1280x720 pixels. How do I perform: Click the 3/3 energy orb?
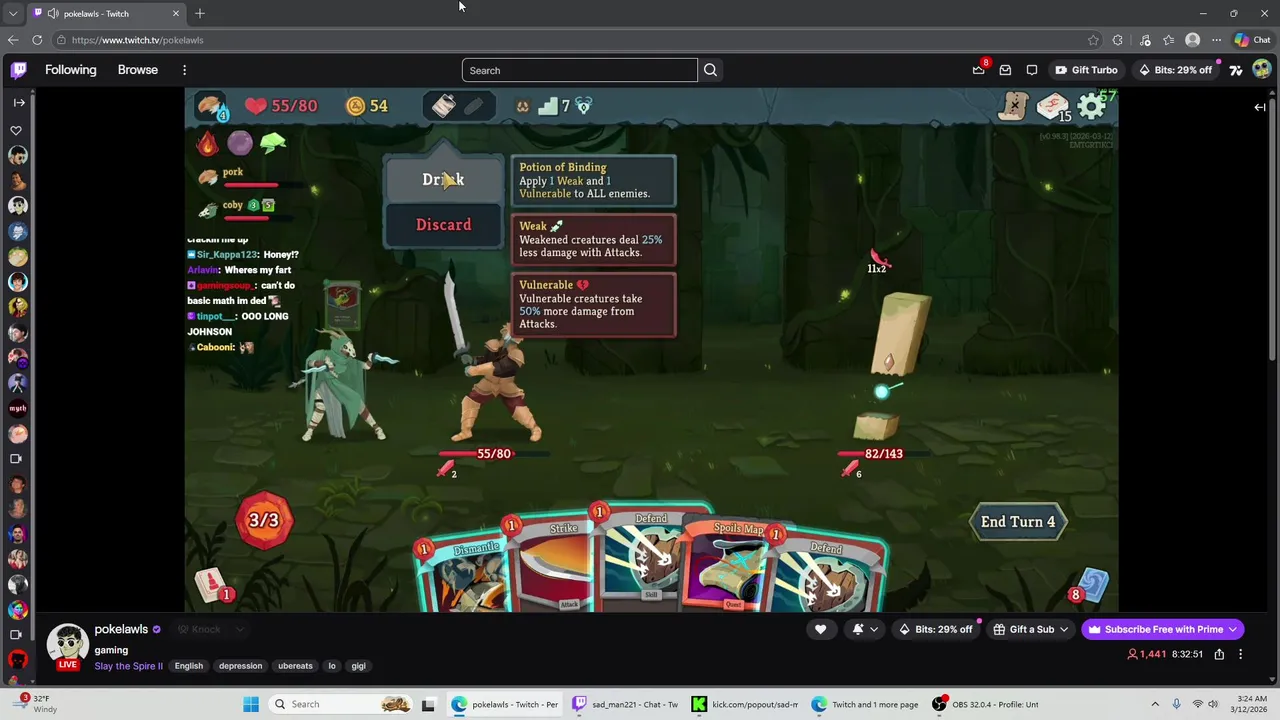point(264,520)
